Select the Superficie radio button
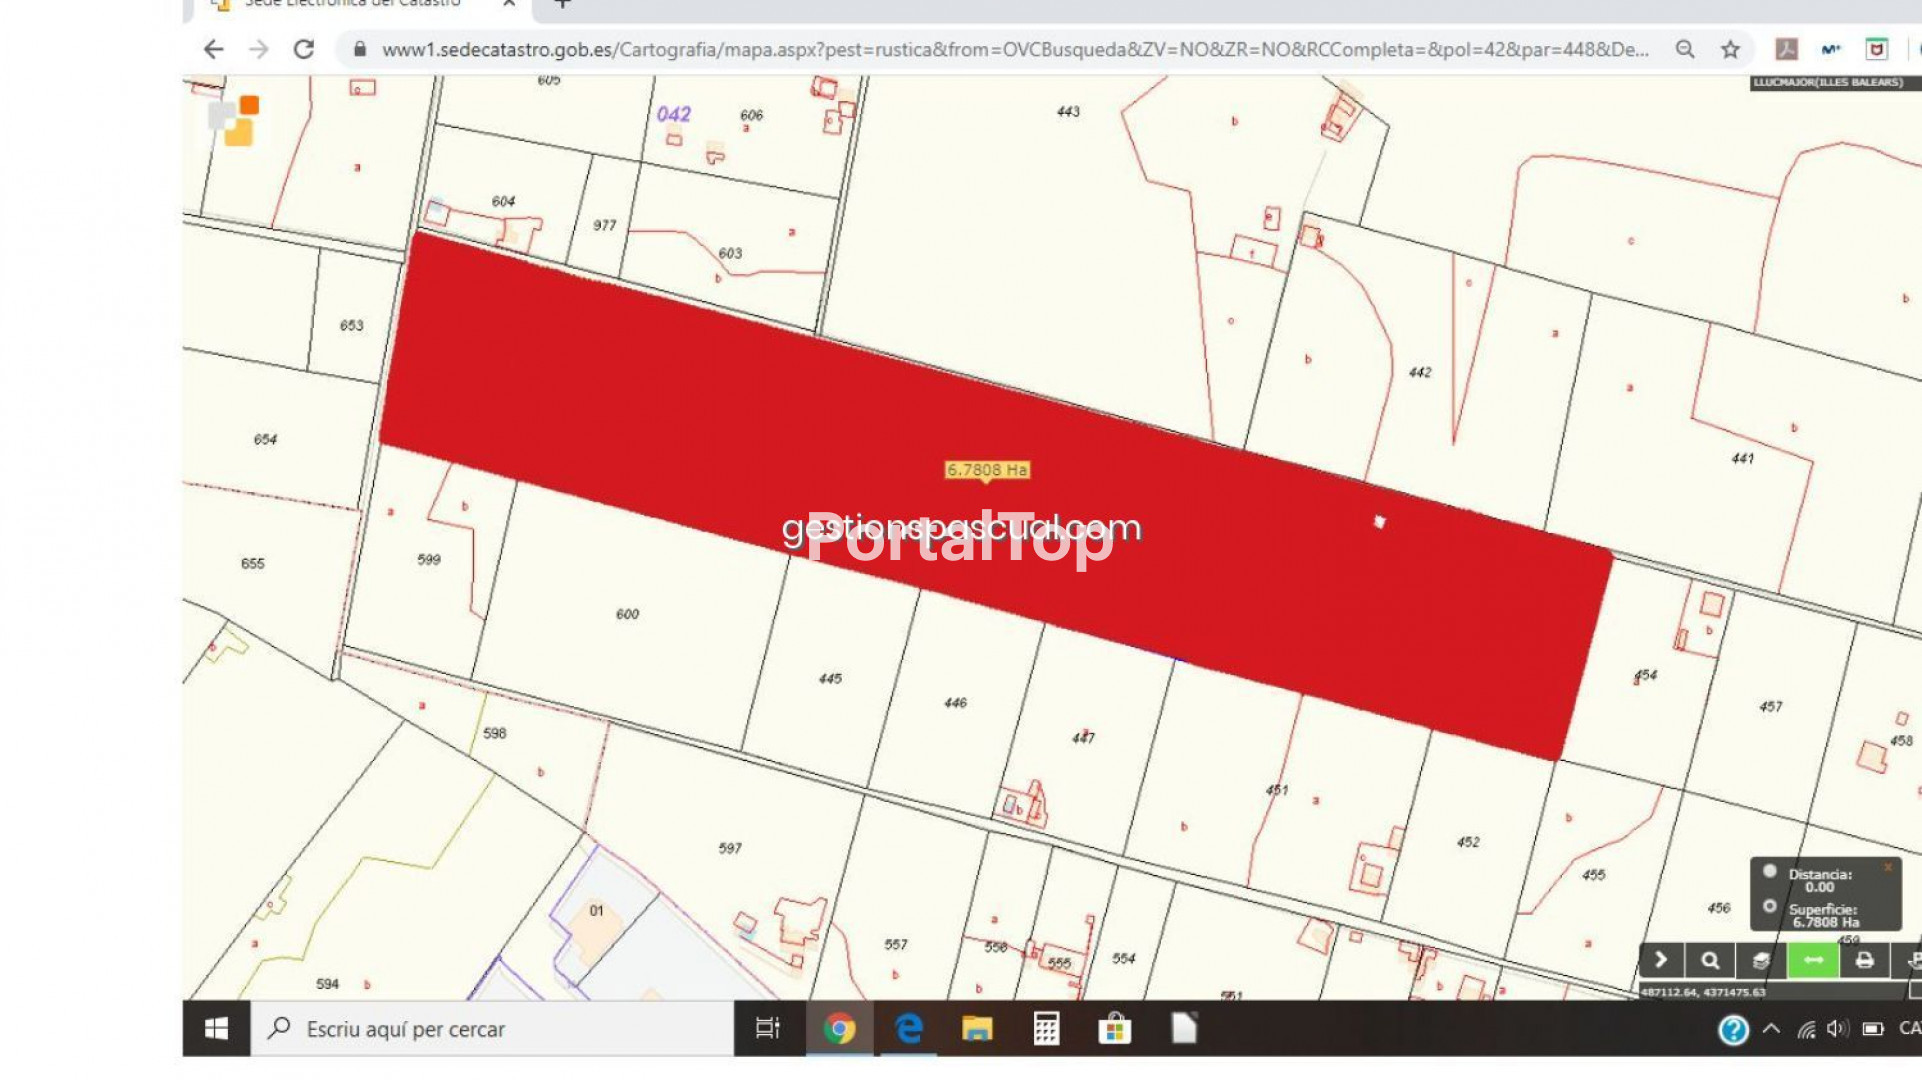Screen dimensions: 1922x1080 pos(1770,906)
